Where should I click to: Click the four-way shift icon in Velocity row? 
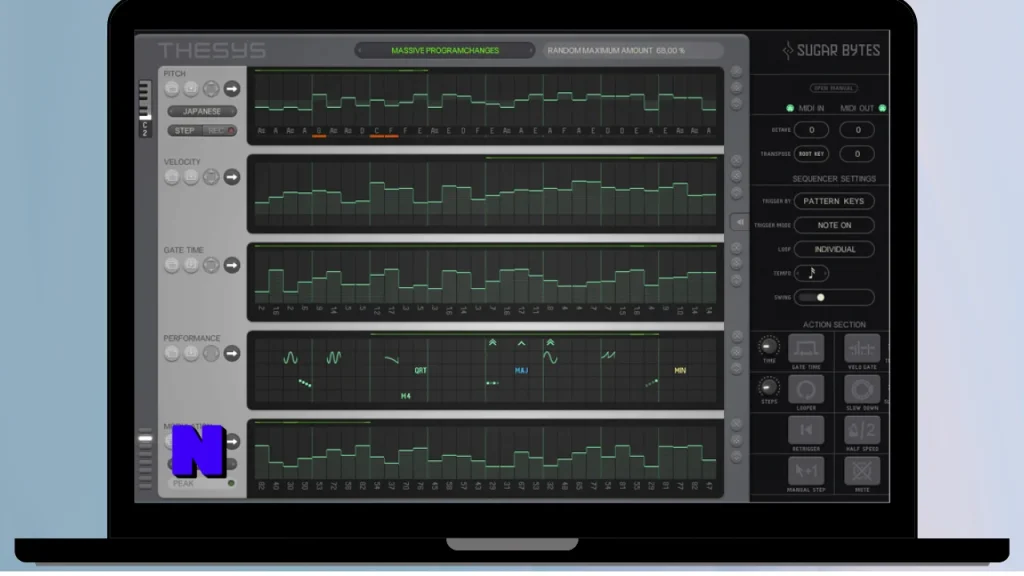coord(211,177)
